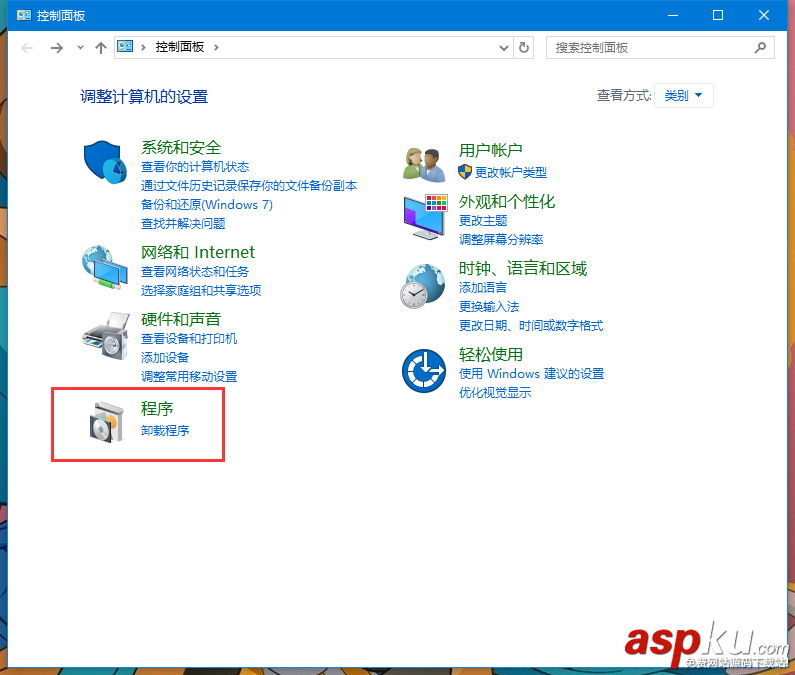795x675 pixels.
Task: Open the 网络和 Internet category heading
Action: coord(198,252)
